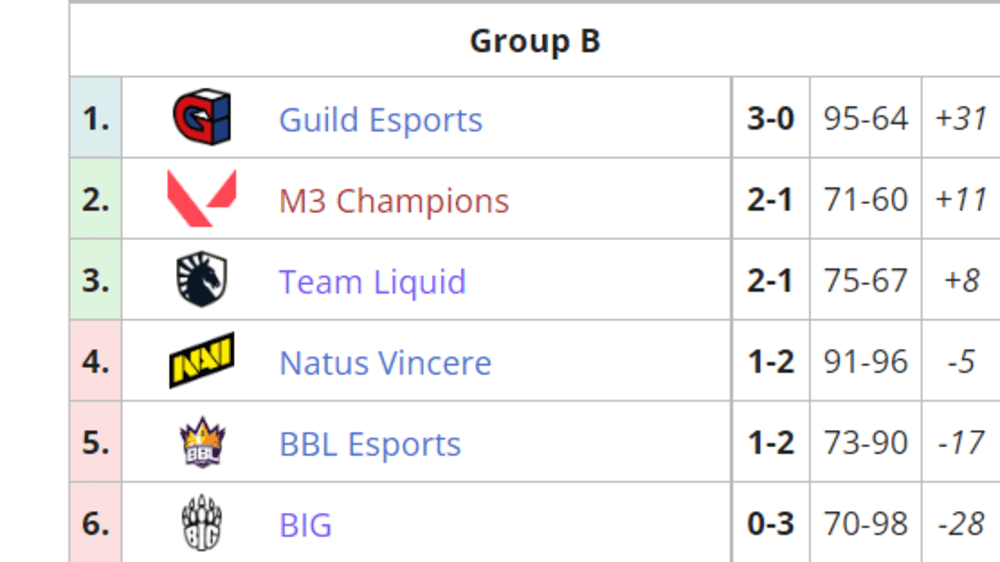Open the BBL Esports team link

tap(370, 443)
